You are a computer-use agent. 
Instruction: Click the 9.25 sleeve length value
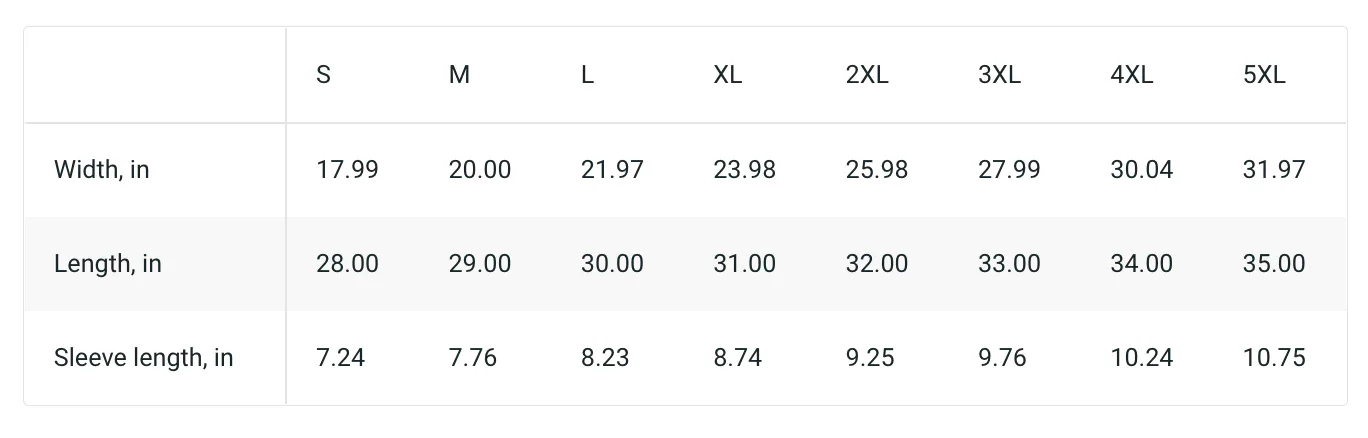tap(870, 358)
